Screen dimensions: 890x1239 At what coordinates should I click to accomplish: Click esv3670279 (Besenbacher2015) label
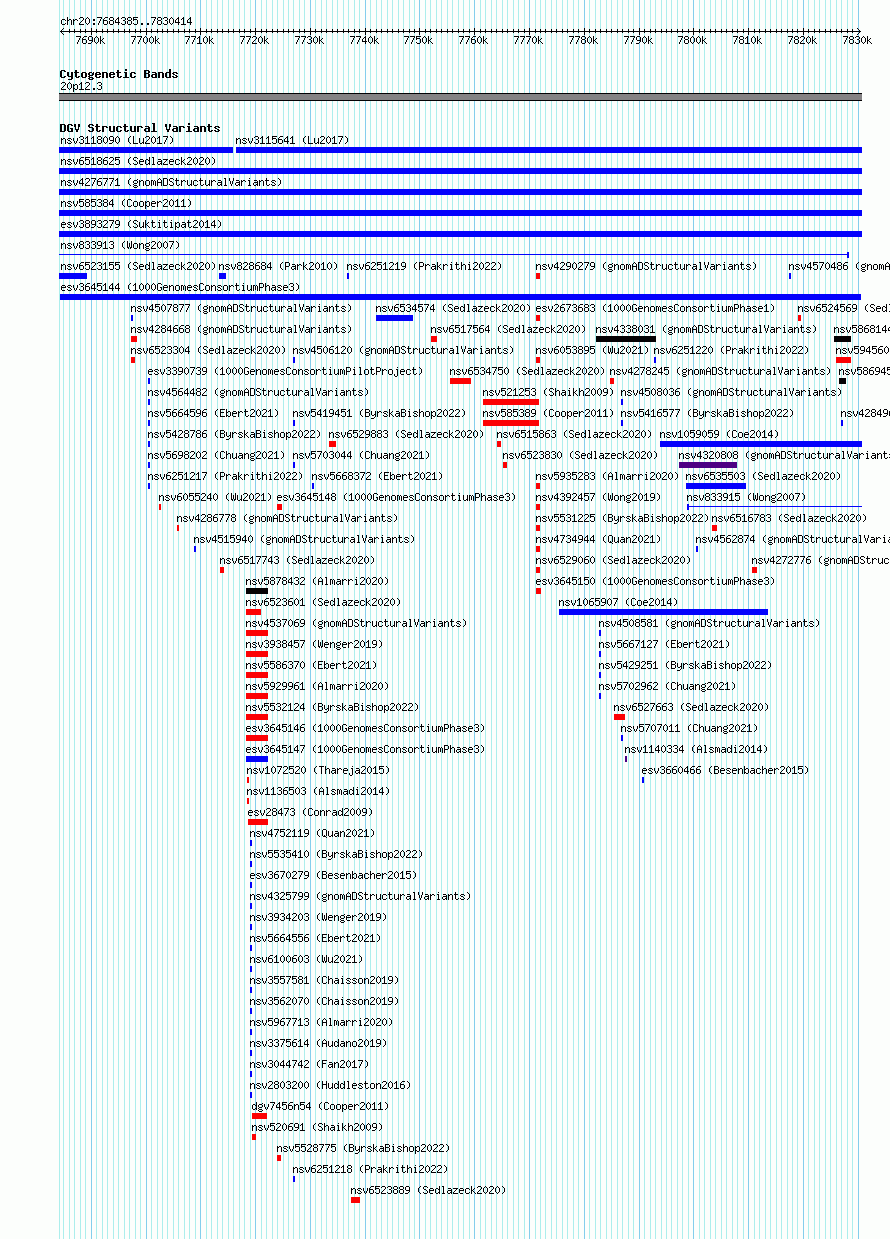[x=334, y=875]
